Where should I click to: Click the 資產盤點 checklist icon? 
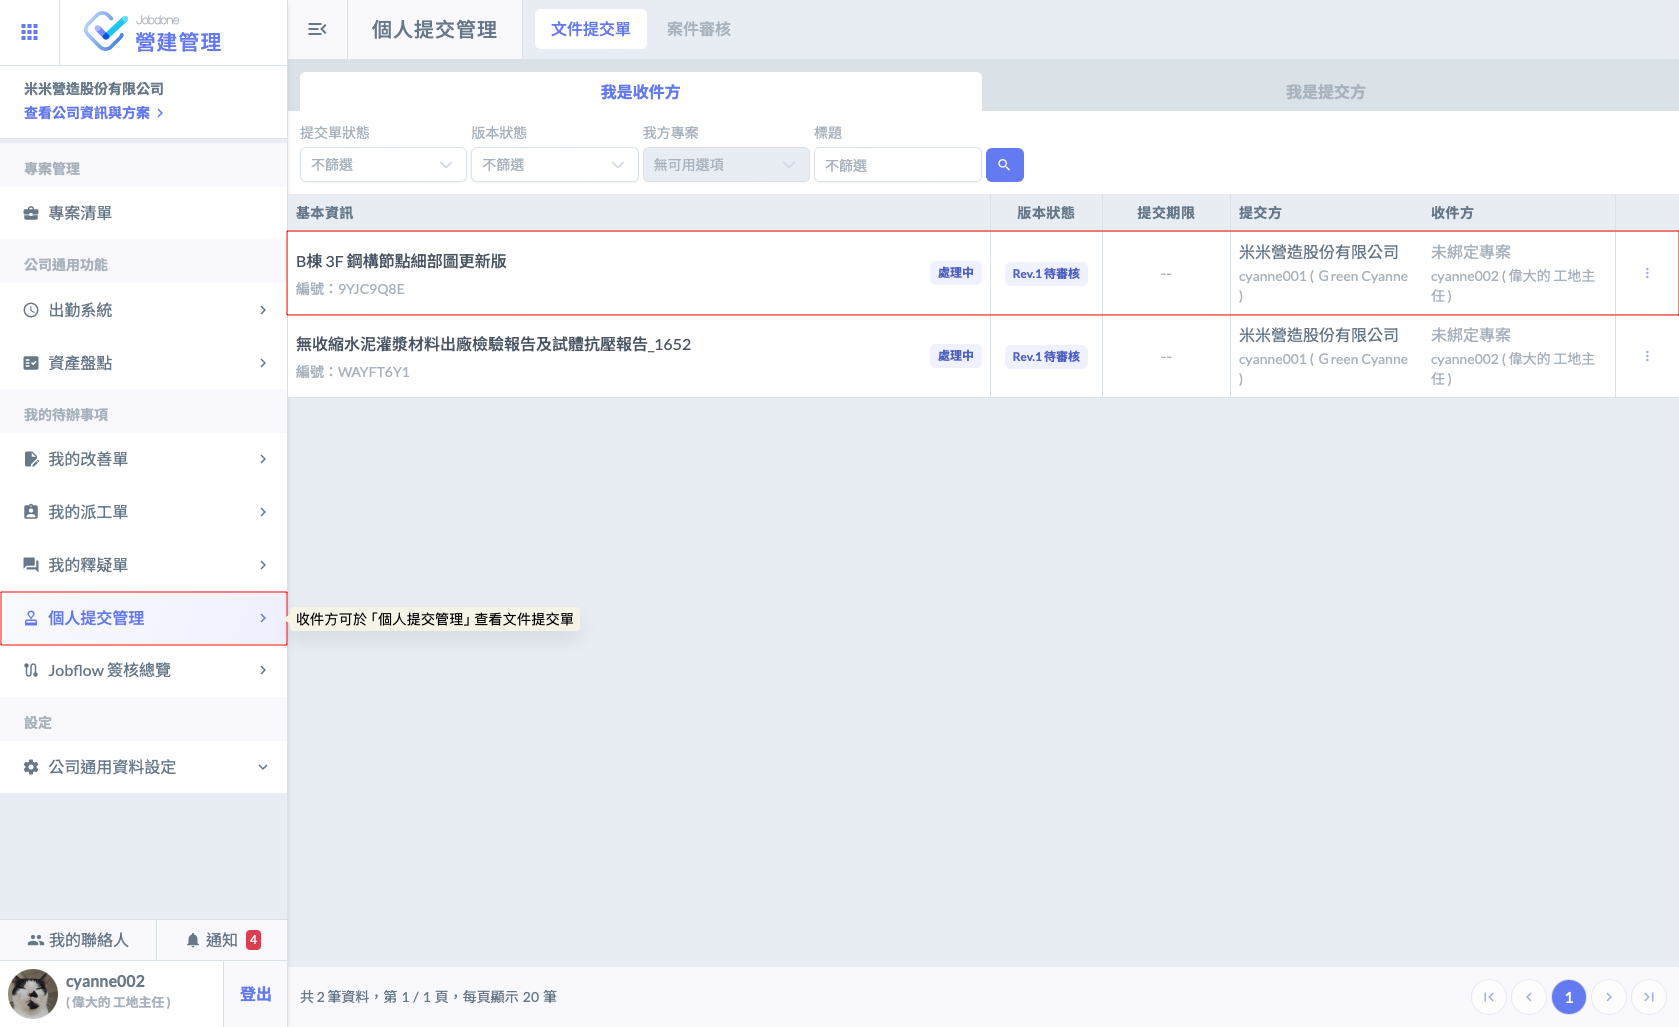pyautogui.click(x=31, y=363)
